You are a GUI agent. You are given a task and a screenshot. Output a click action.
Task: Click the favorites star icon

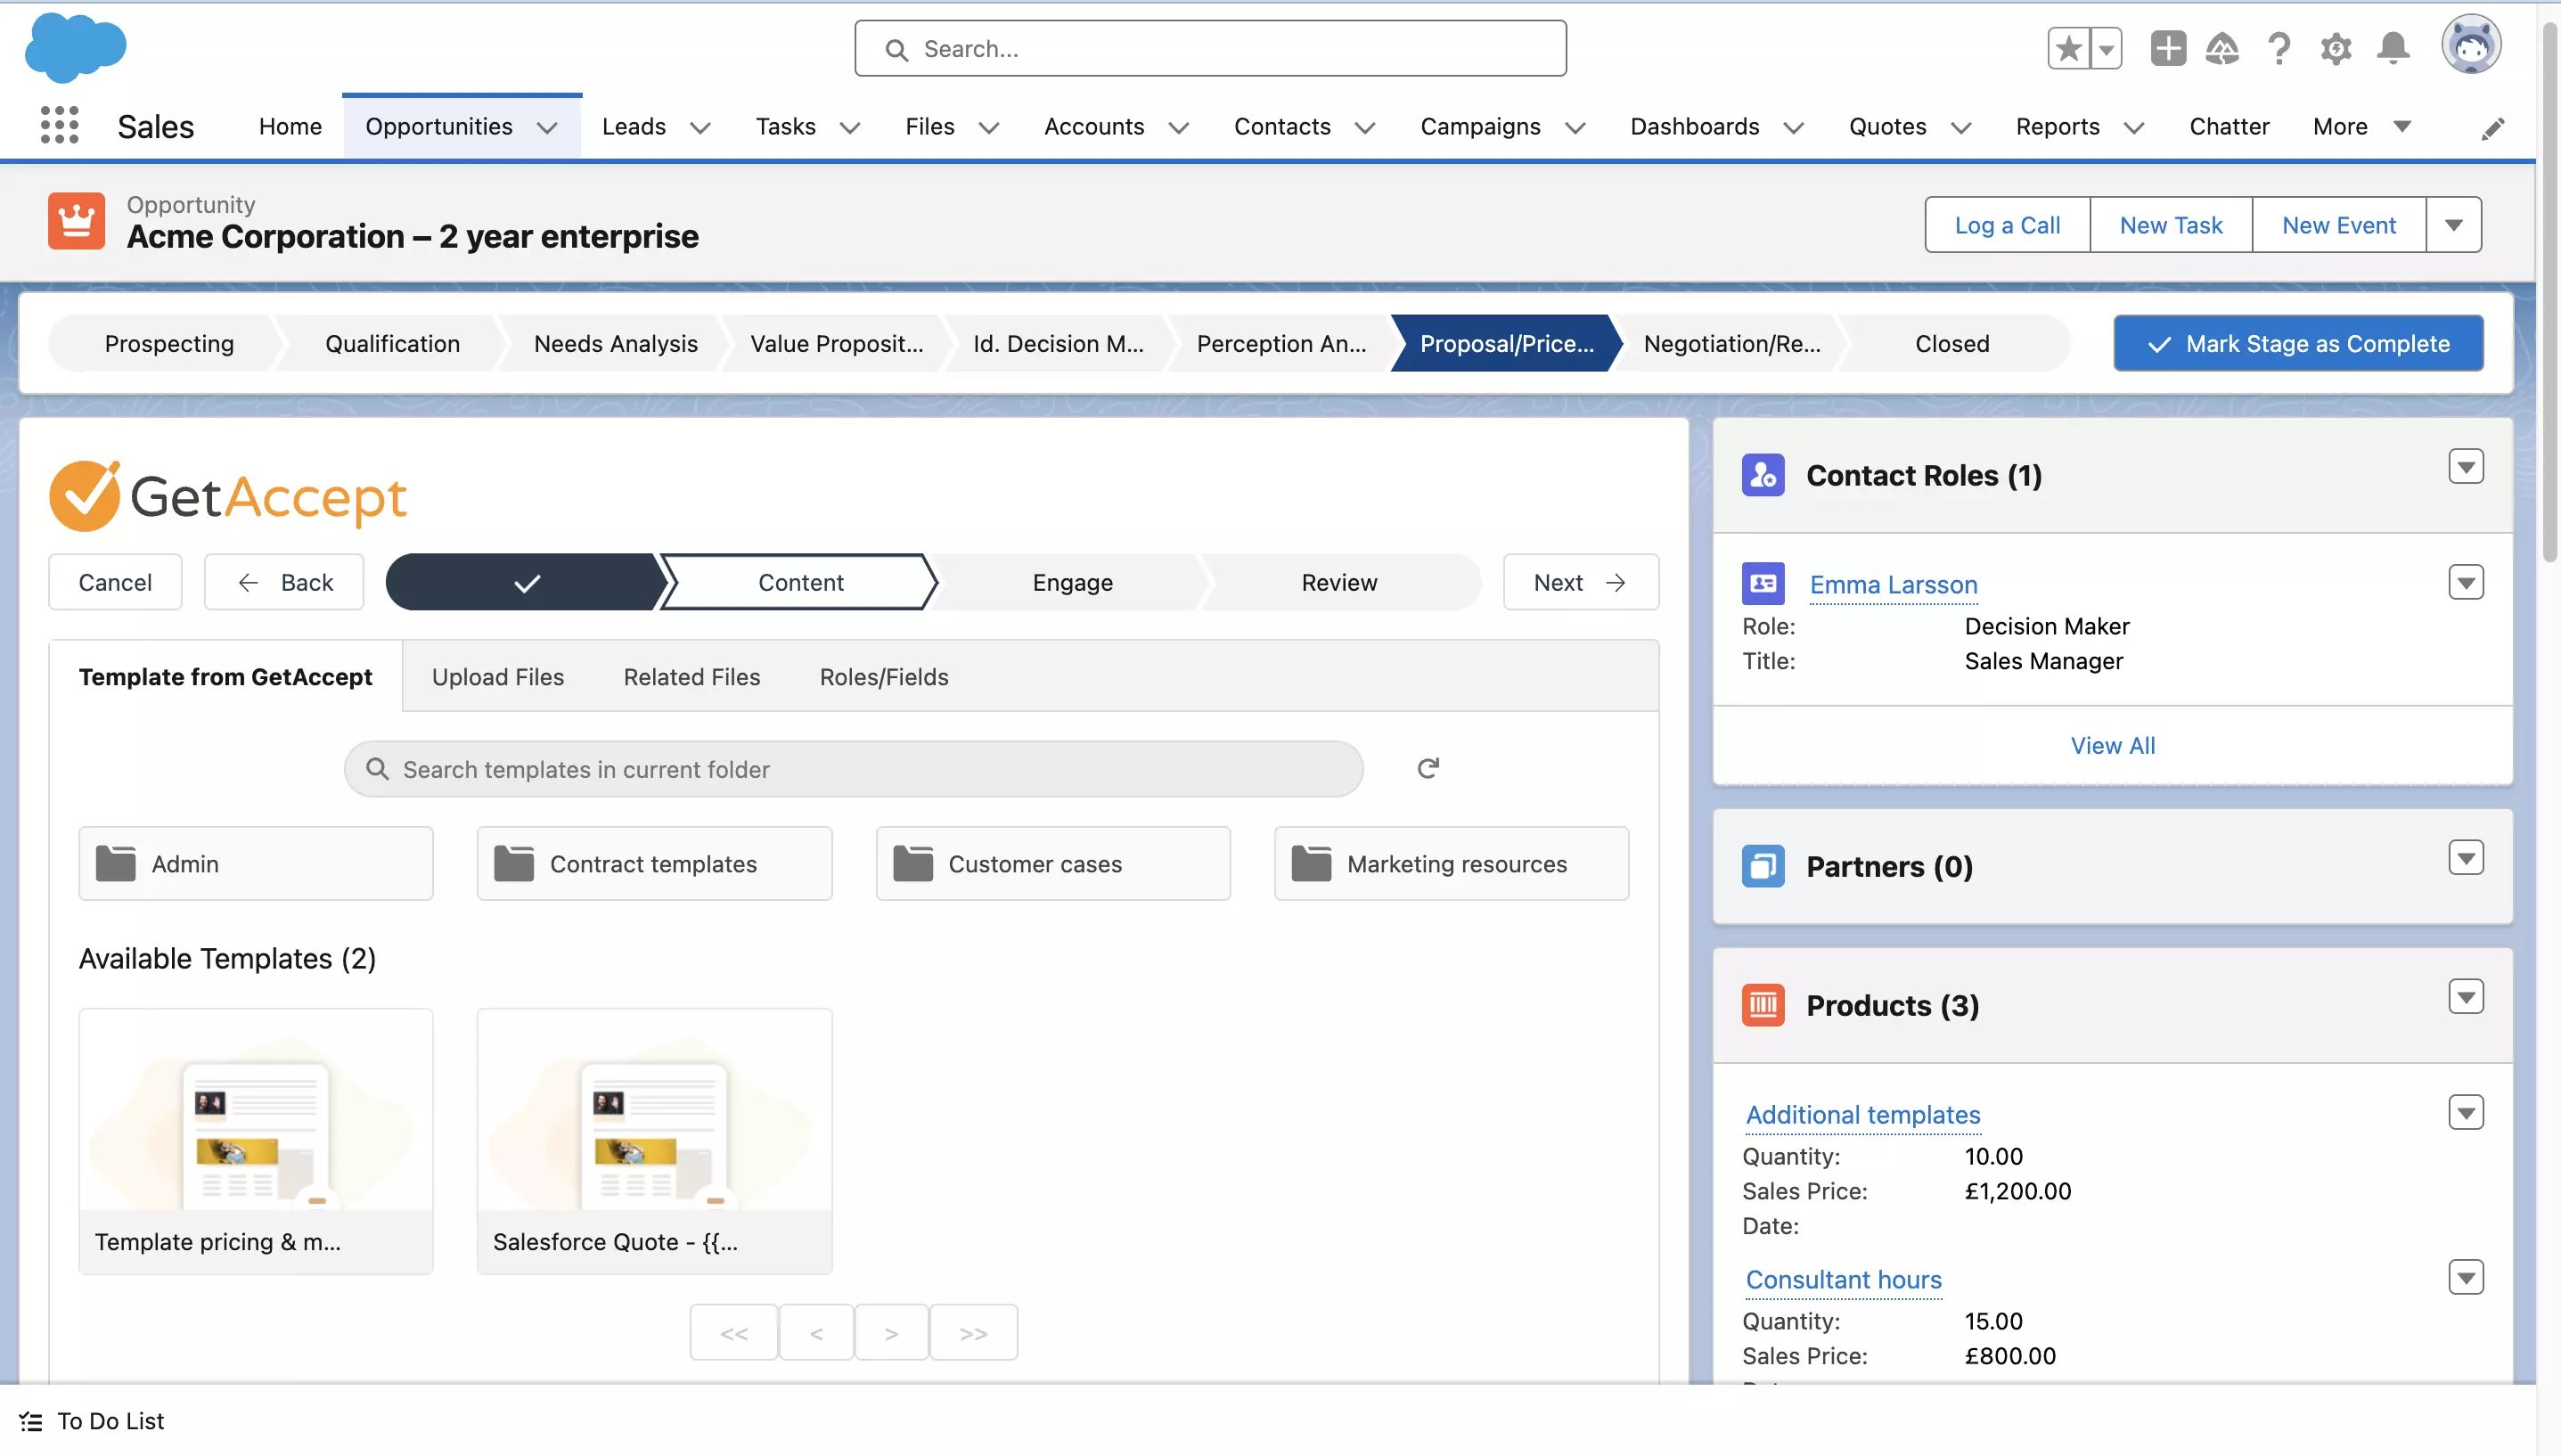pyautogui.click(x=2068, y=48)
